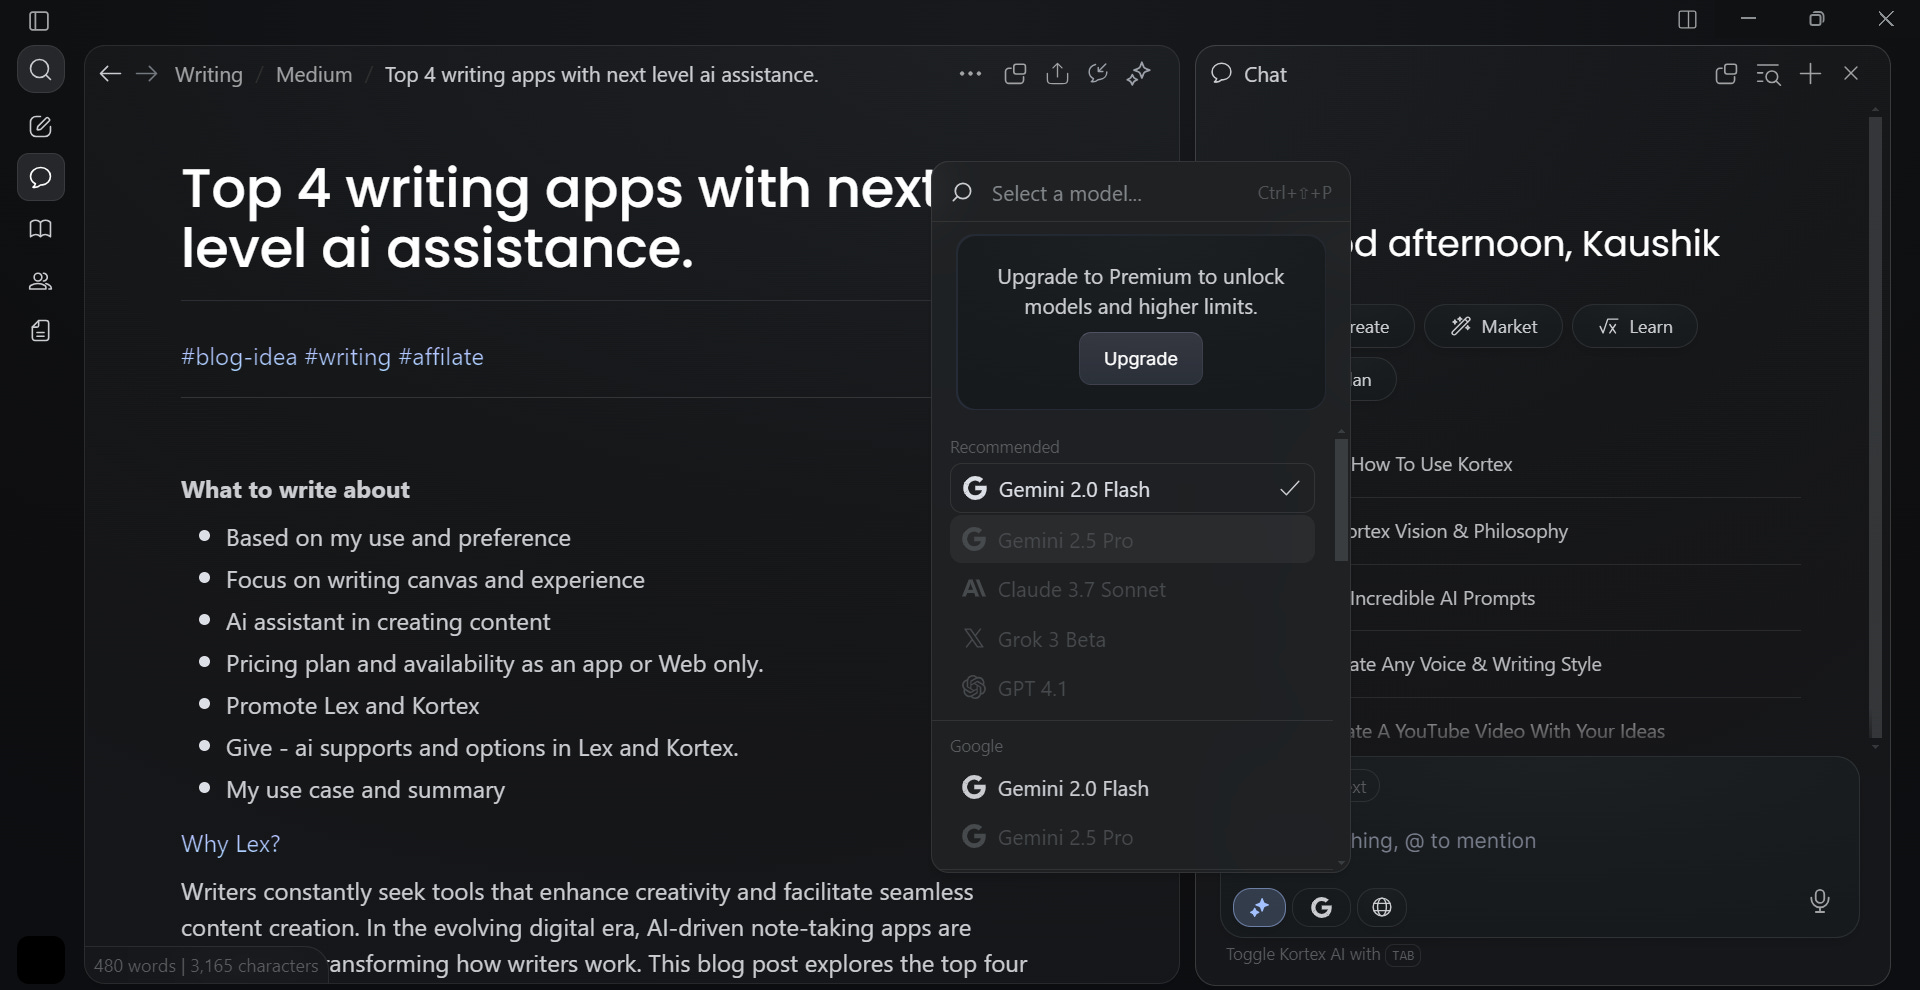Open YouTube Video With Your Ideas item
Viewport: 1920px width, 990px height.
(x=1507, y=731)
